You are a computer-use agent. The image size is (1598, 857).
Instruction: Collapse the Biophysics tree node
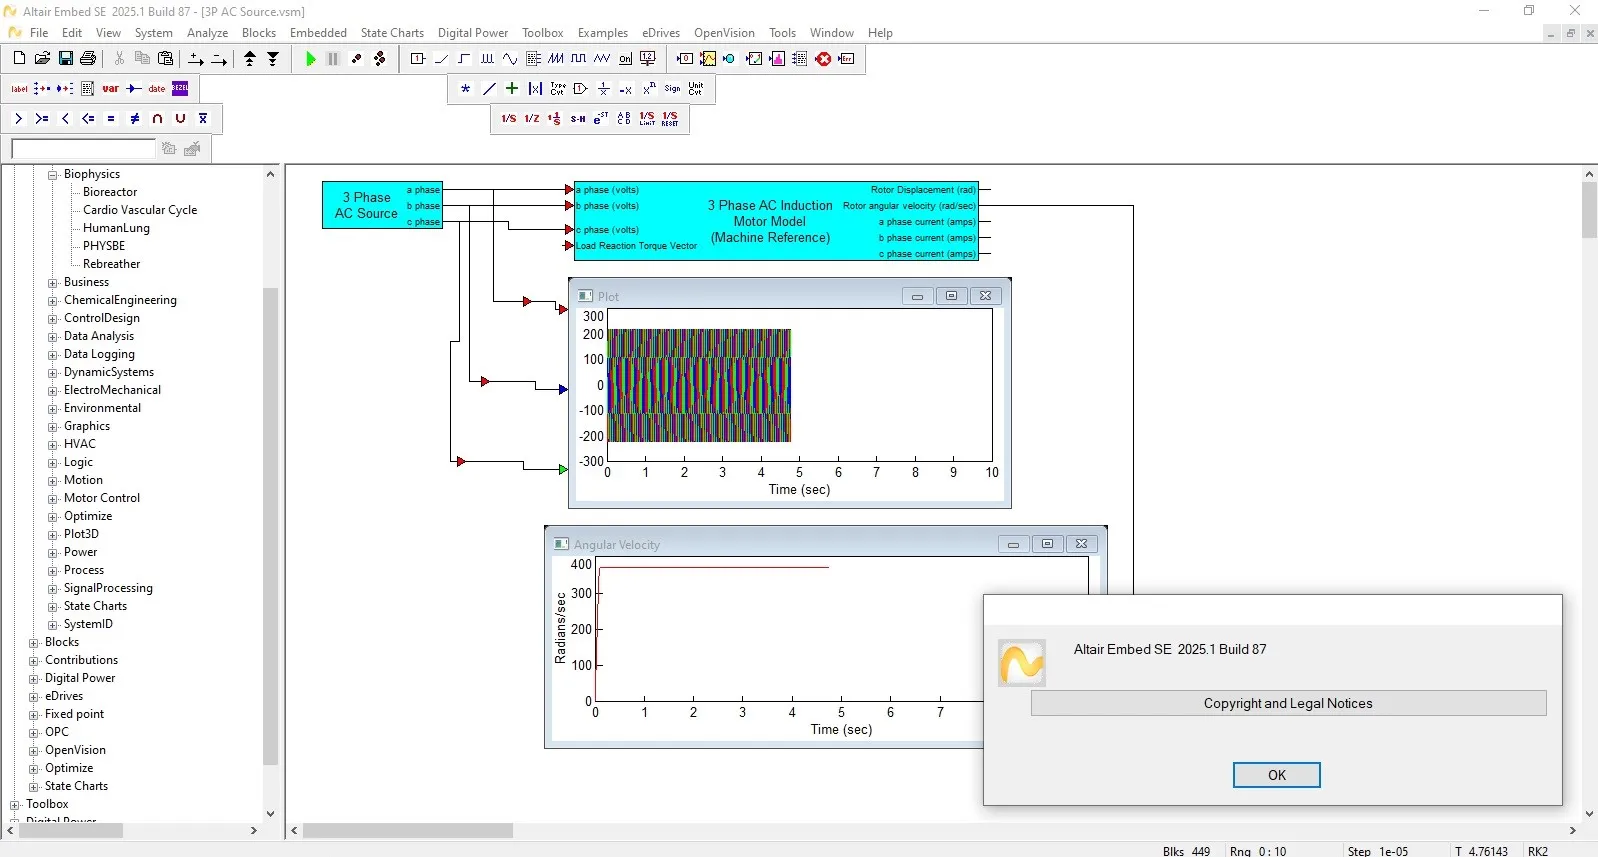53,175
